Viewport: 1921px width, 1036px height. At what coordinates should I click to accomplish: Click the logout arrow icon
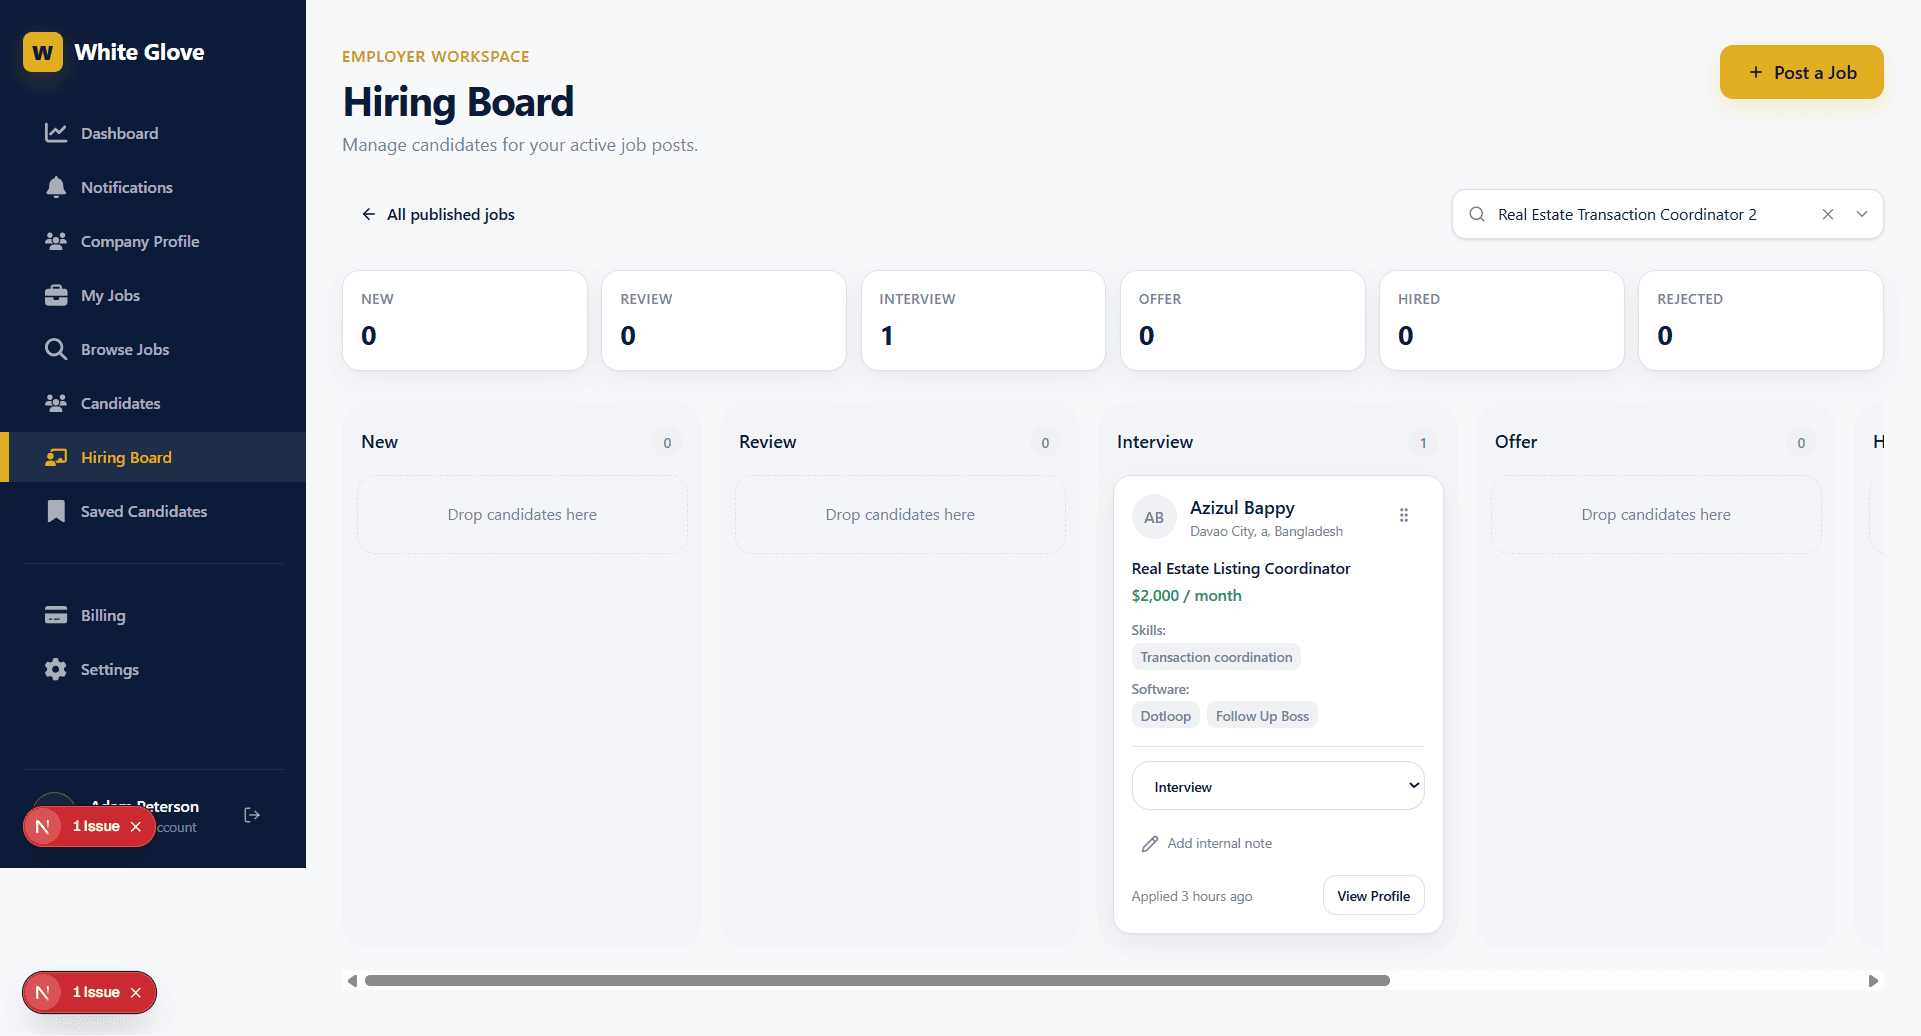coord(252,815)
